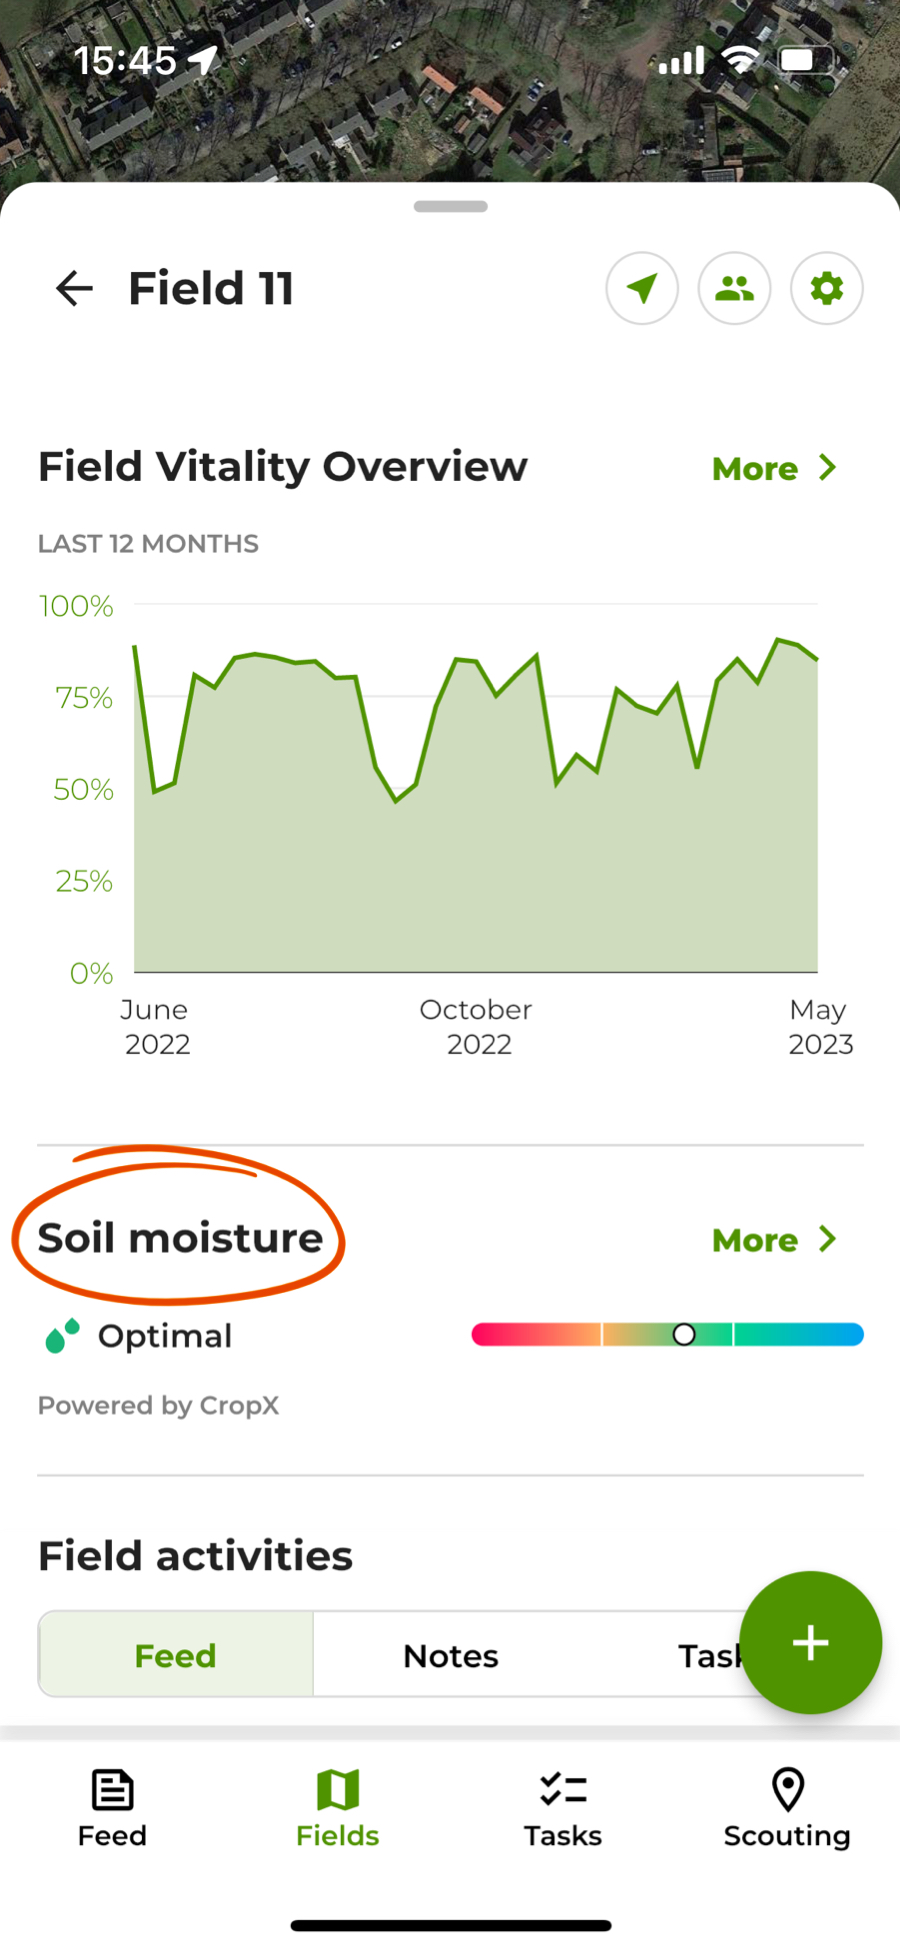The width and height of the screenshot is (900, 1949).
Task: Tap the green plus add button
Action: point(811,1642)
